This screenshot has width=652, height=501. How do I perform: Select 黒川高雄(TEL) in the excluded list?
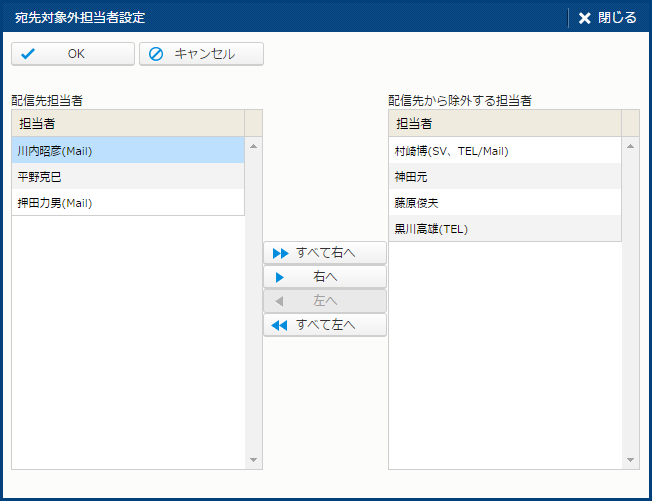pyautogui.click(x=504, y=229)
